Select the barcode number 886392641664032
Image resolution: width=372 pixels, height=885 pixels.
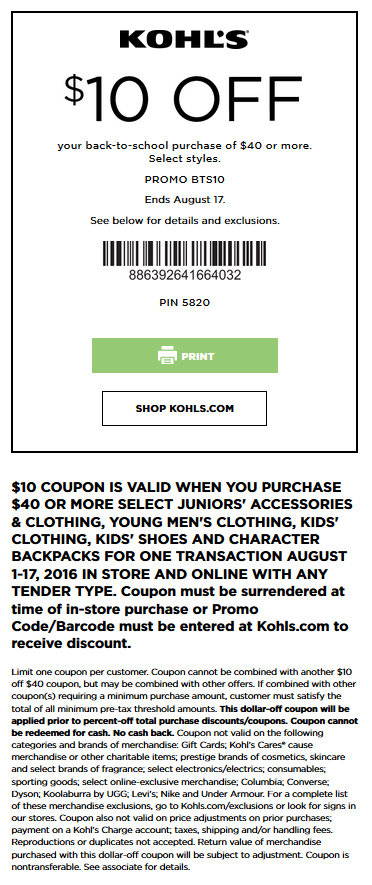tap(185, 276)
